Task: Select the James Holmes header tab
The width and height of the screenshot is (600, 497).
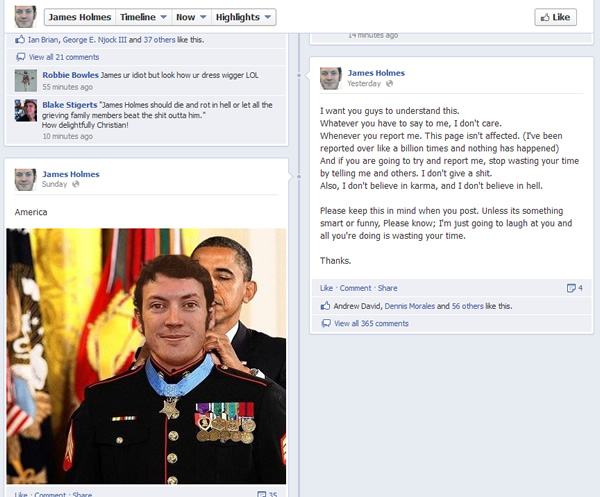Action: (x=80, y=17)
